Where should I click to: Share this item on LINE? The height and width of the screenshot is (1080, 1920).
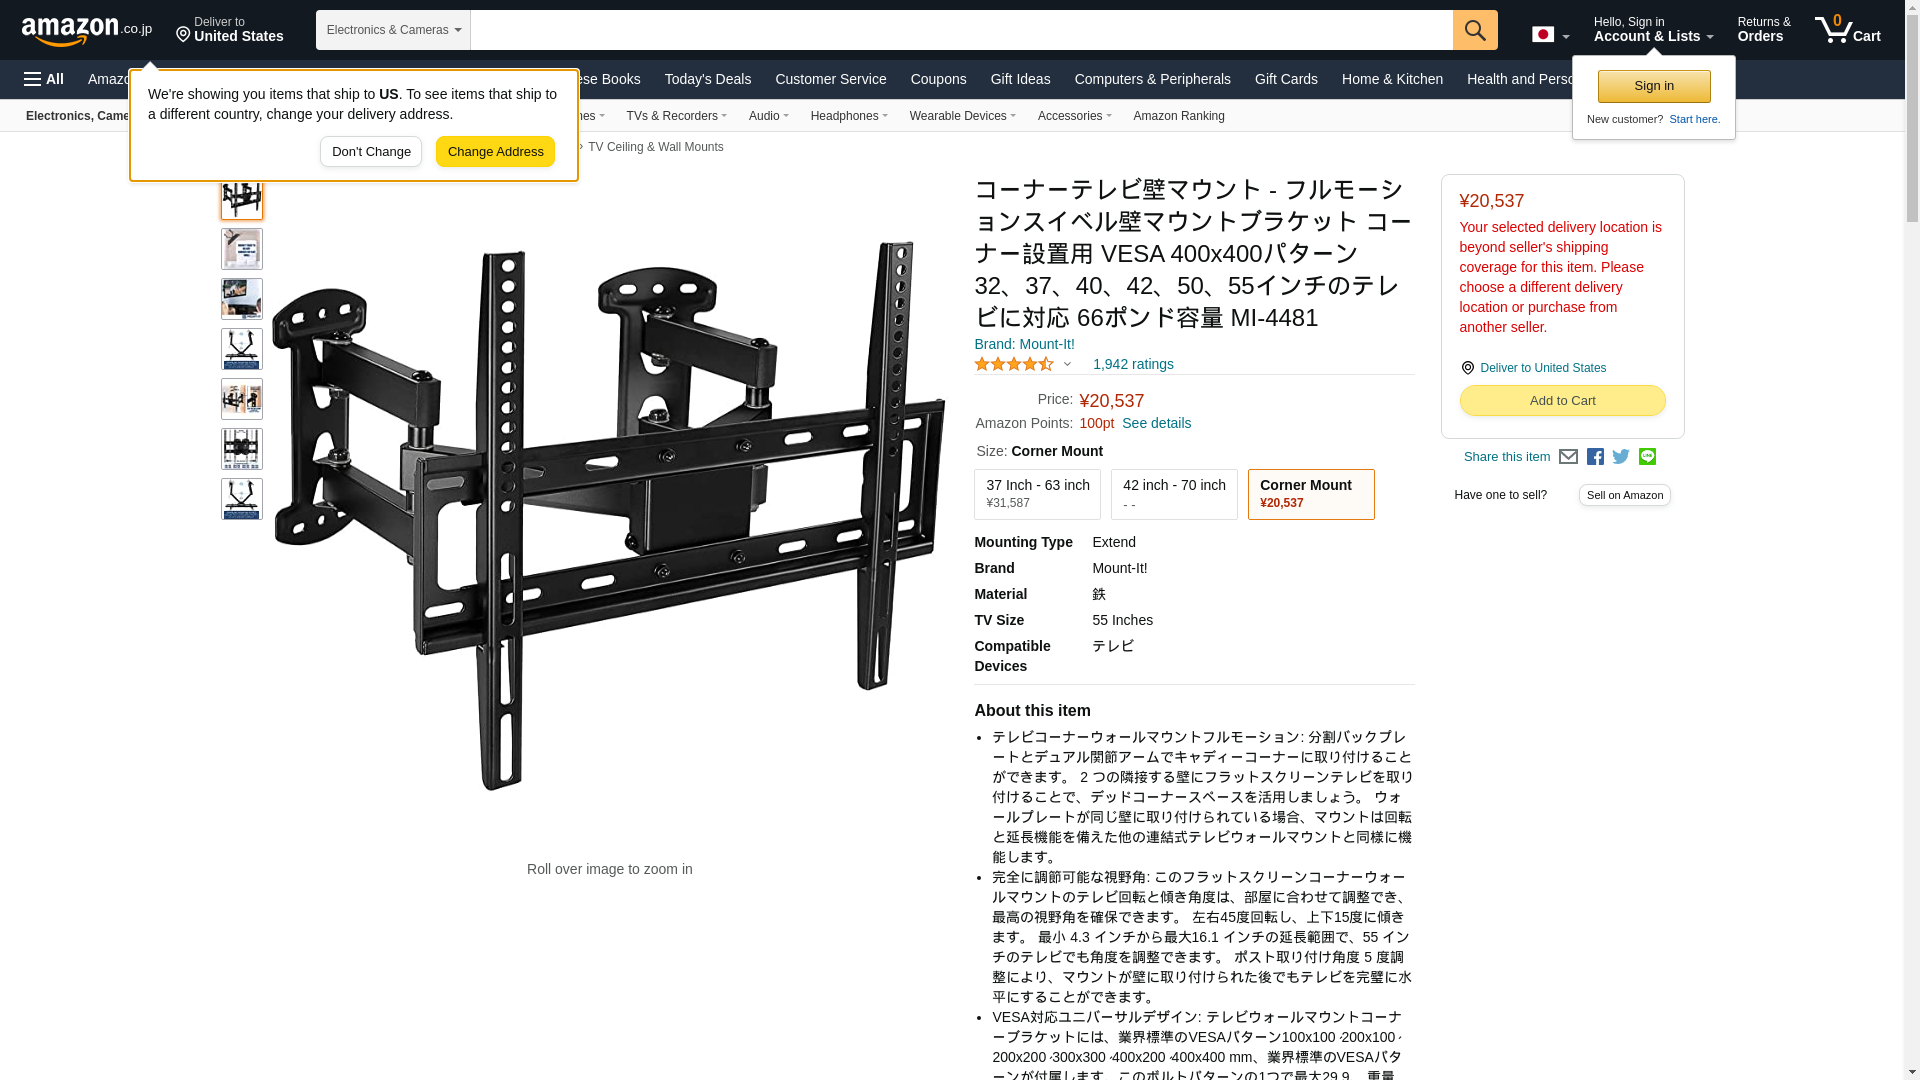click(x=1647, y=457)
